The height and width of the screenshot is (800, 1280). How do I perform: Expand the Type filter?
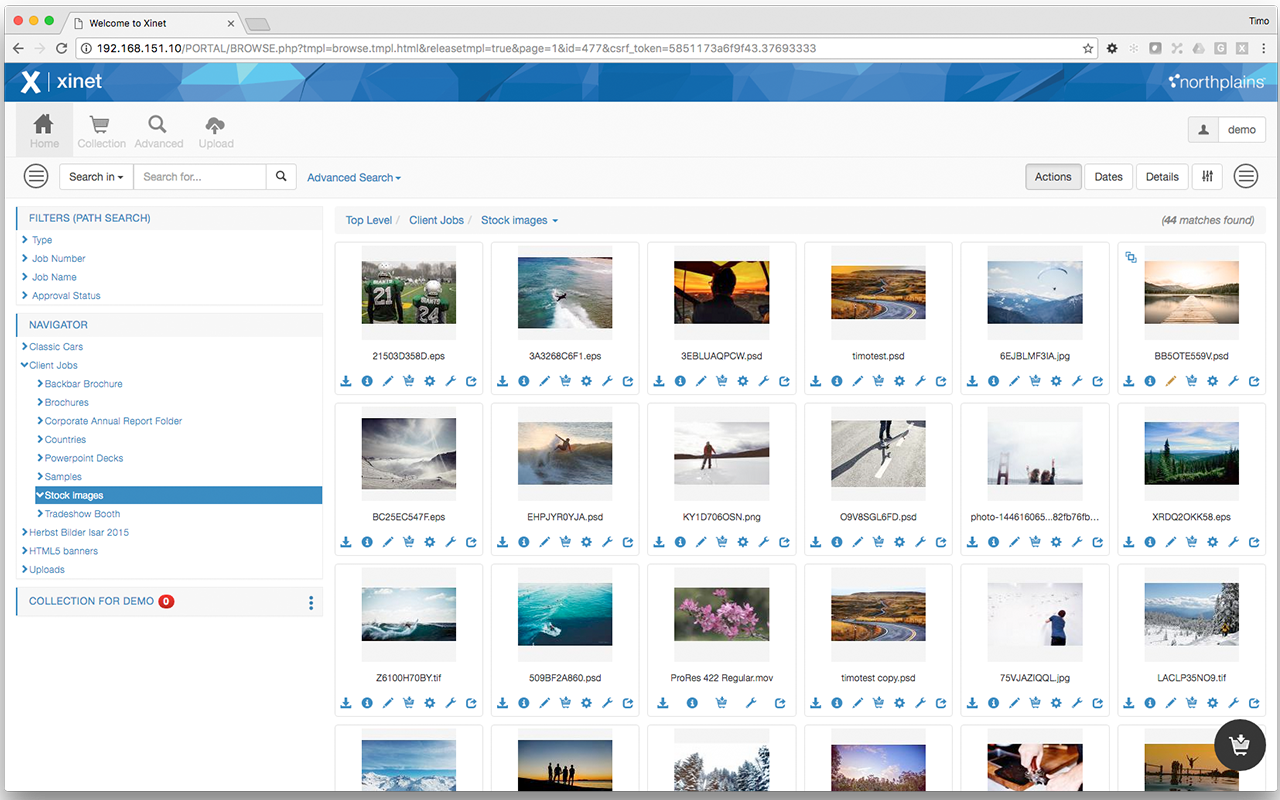37,240
